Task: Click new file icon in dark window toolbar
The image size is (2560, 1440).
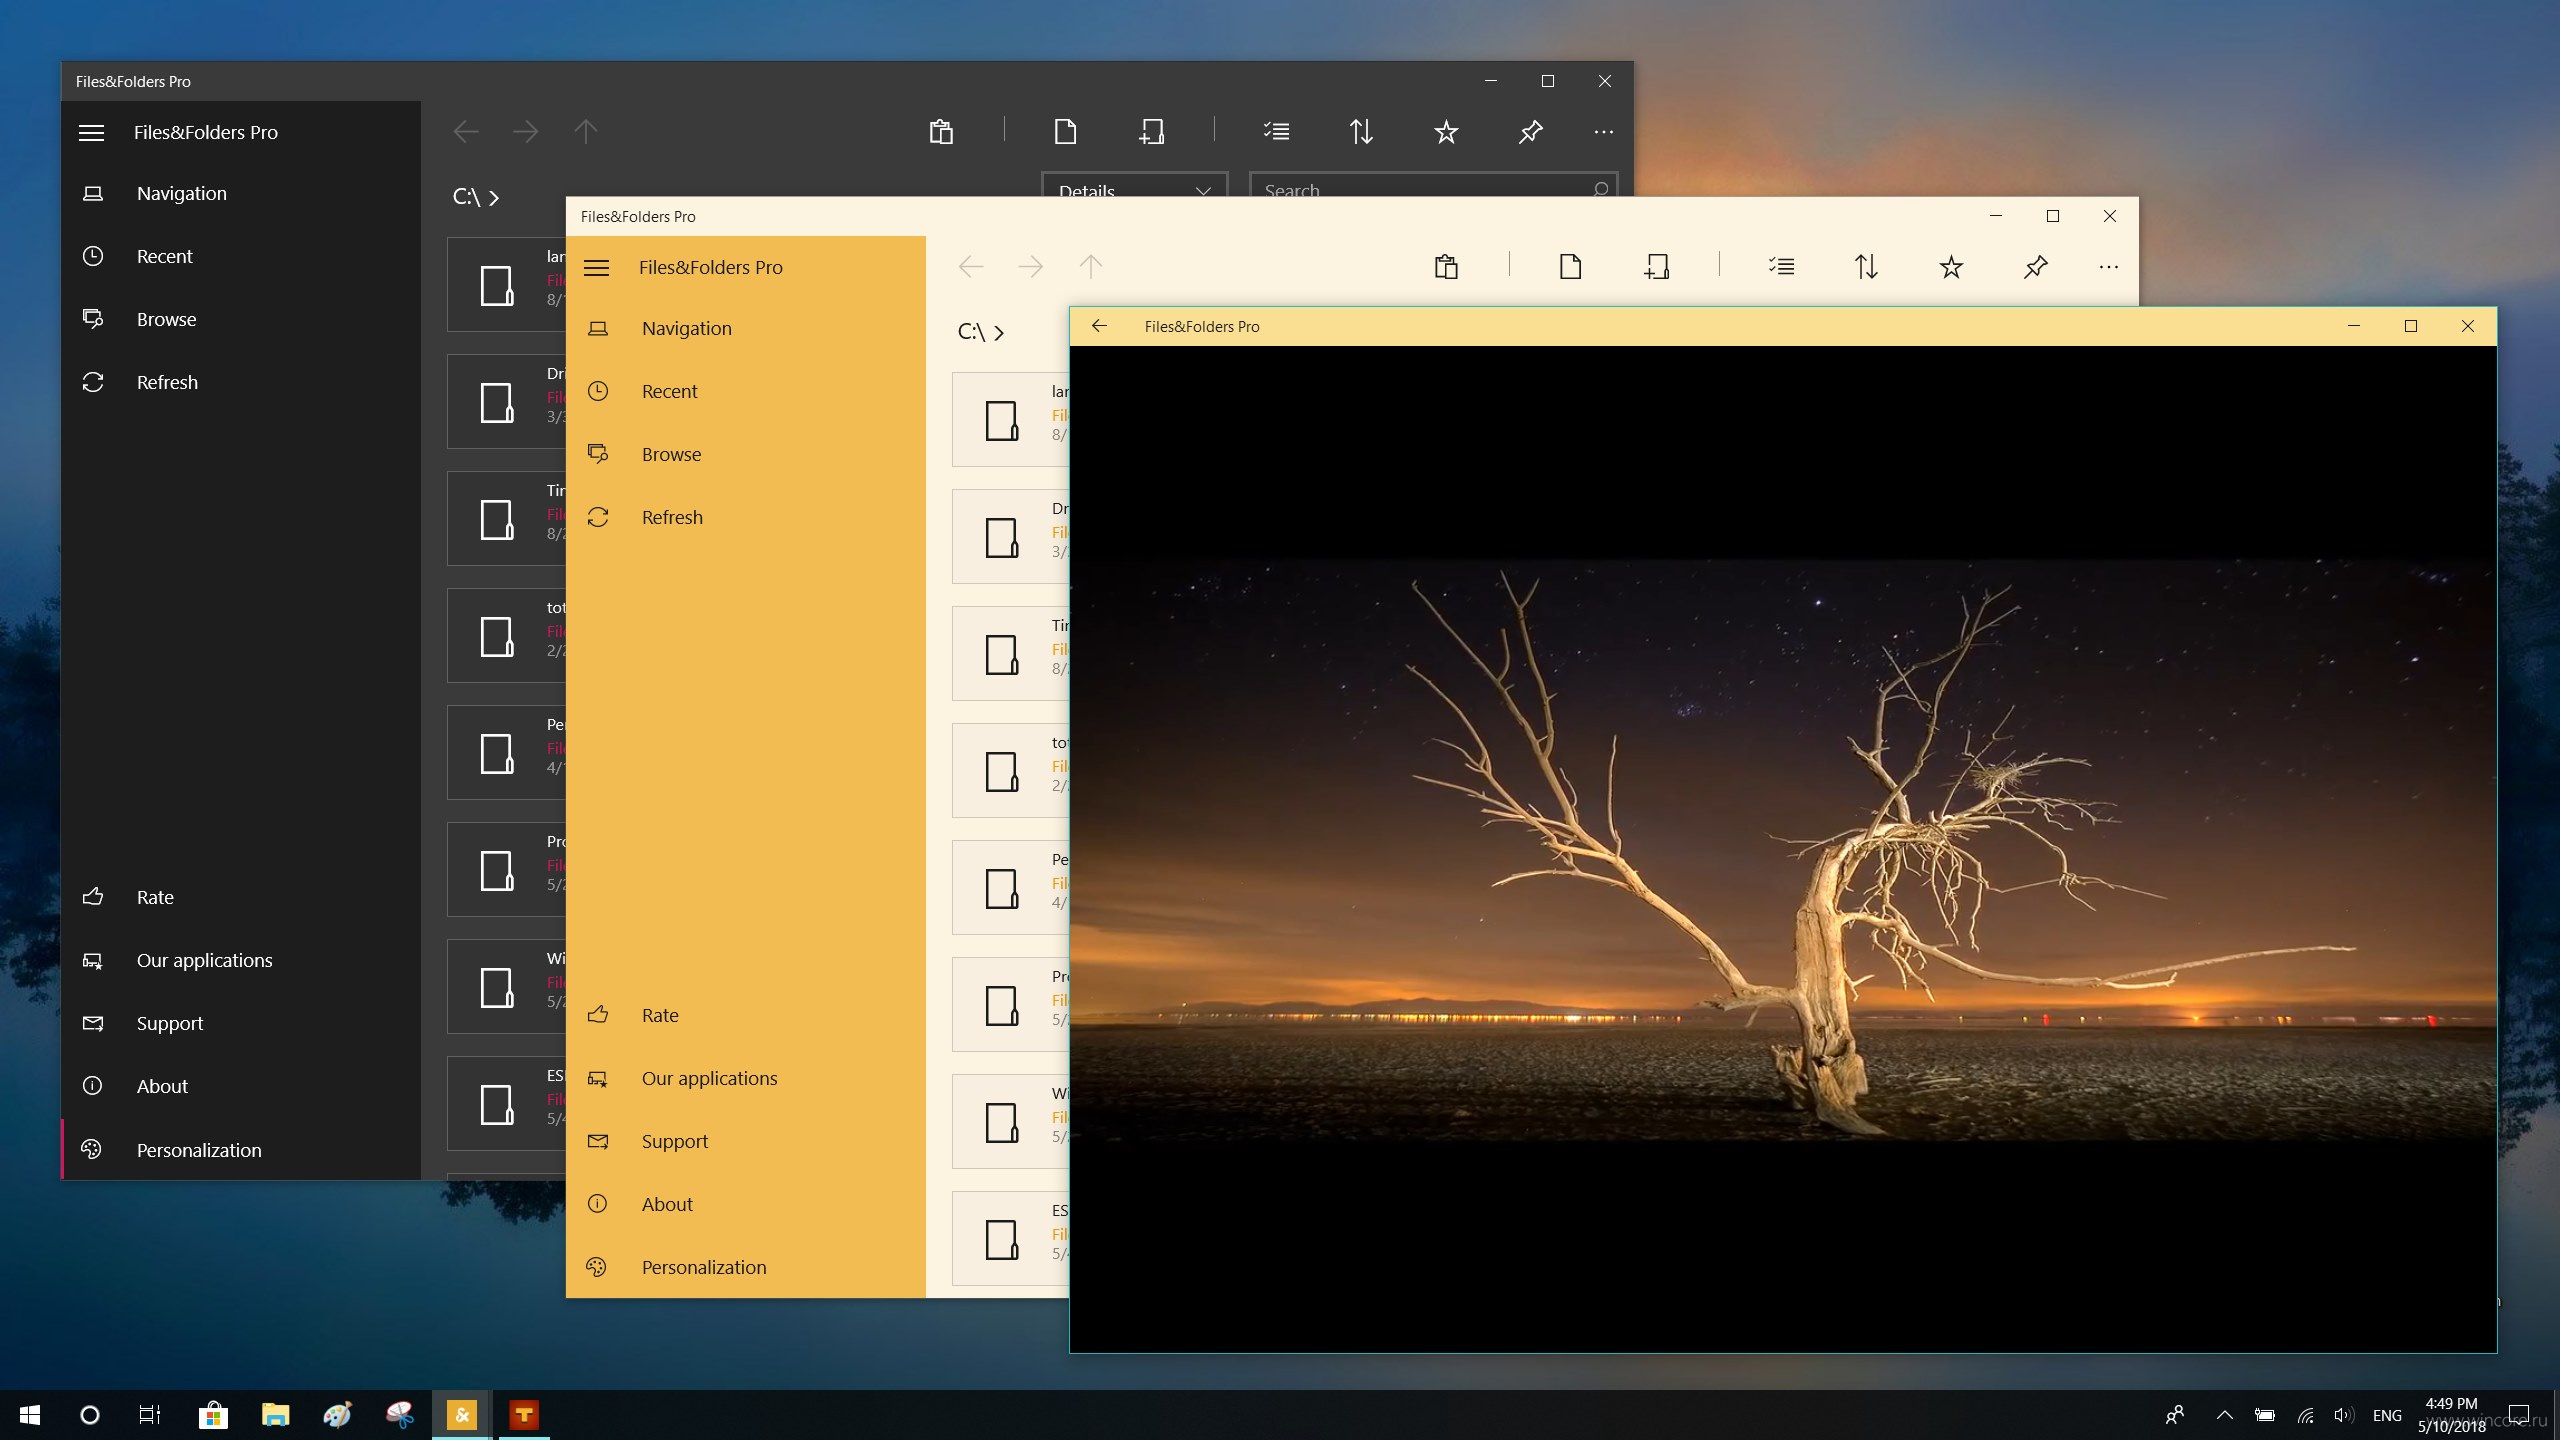Action: (x=1065, y=131)
